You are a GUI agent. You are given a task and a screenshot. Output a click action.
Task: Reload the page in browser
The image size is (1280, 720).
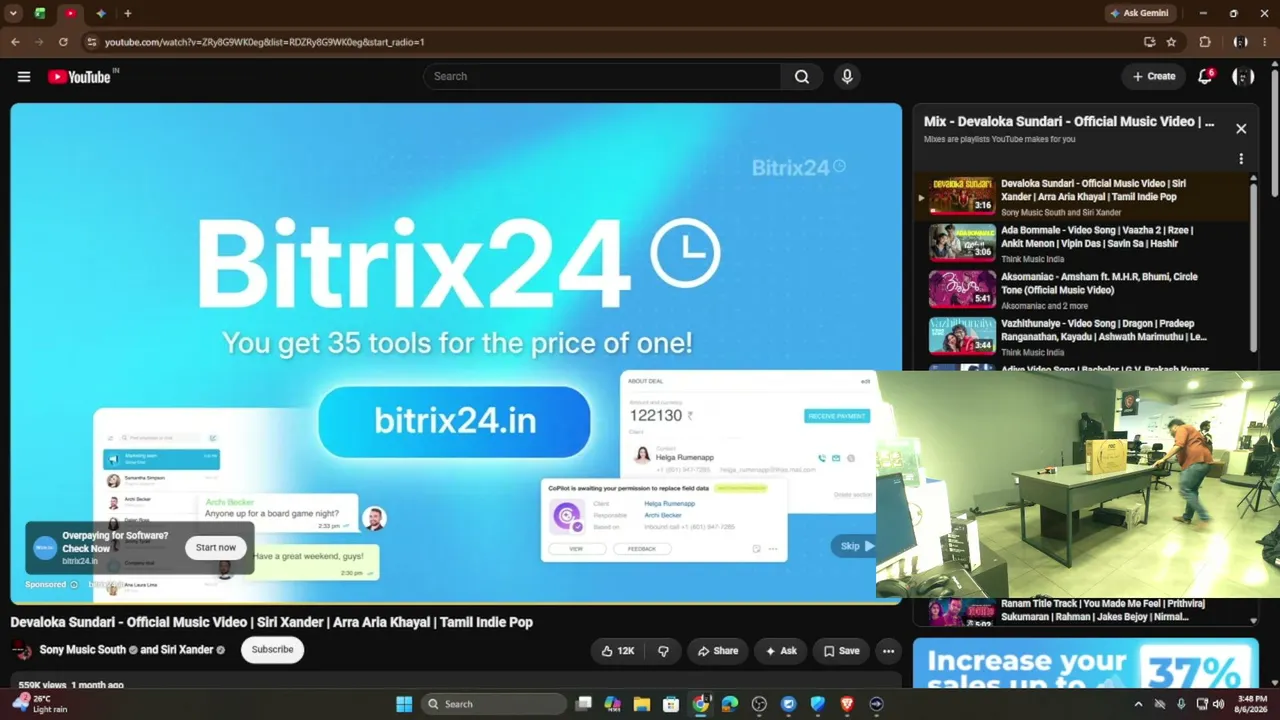click(x=63, y=42)
